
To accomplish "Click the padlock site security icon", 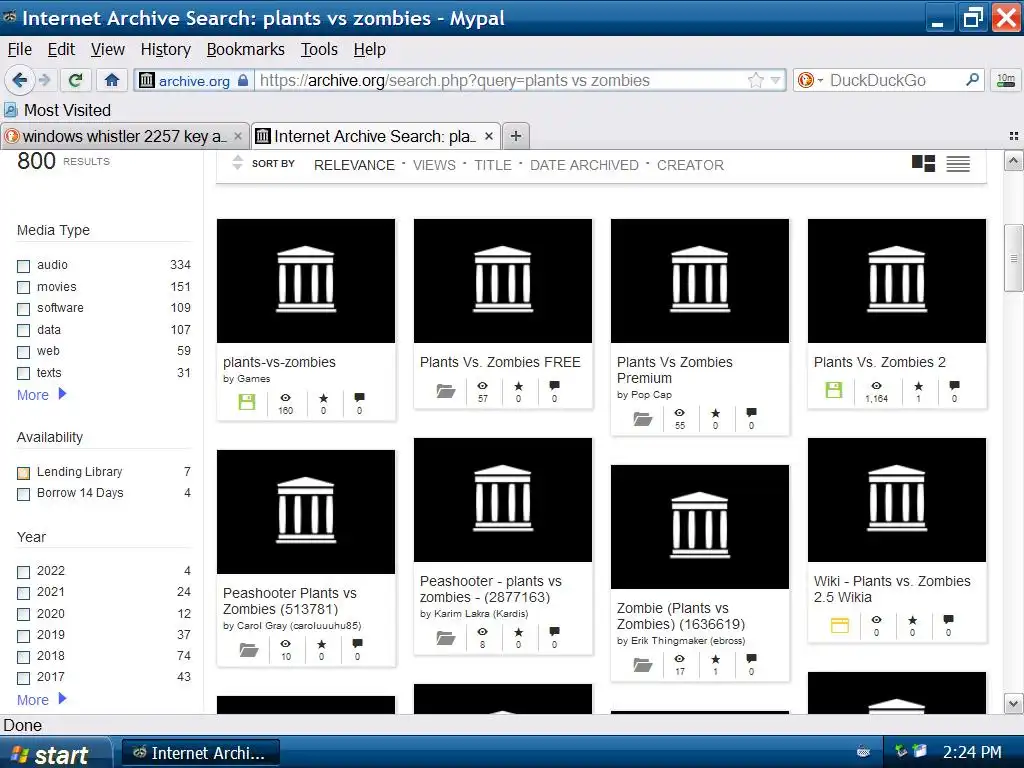I will click(x=243, y=80).
